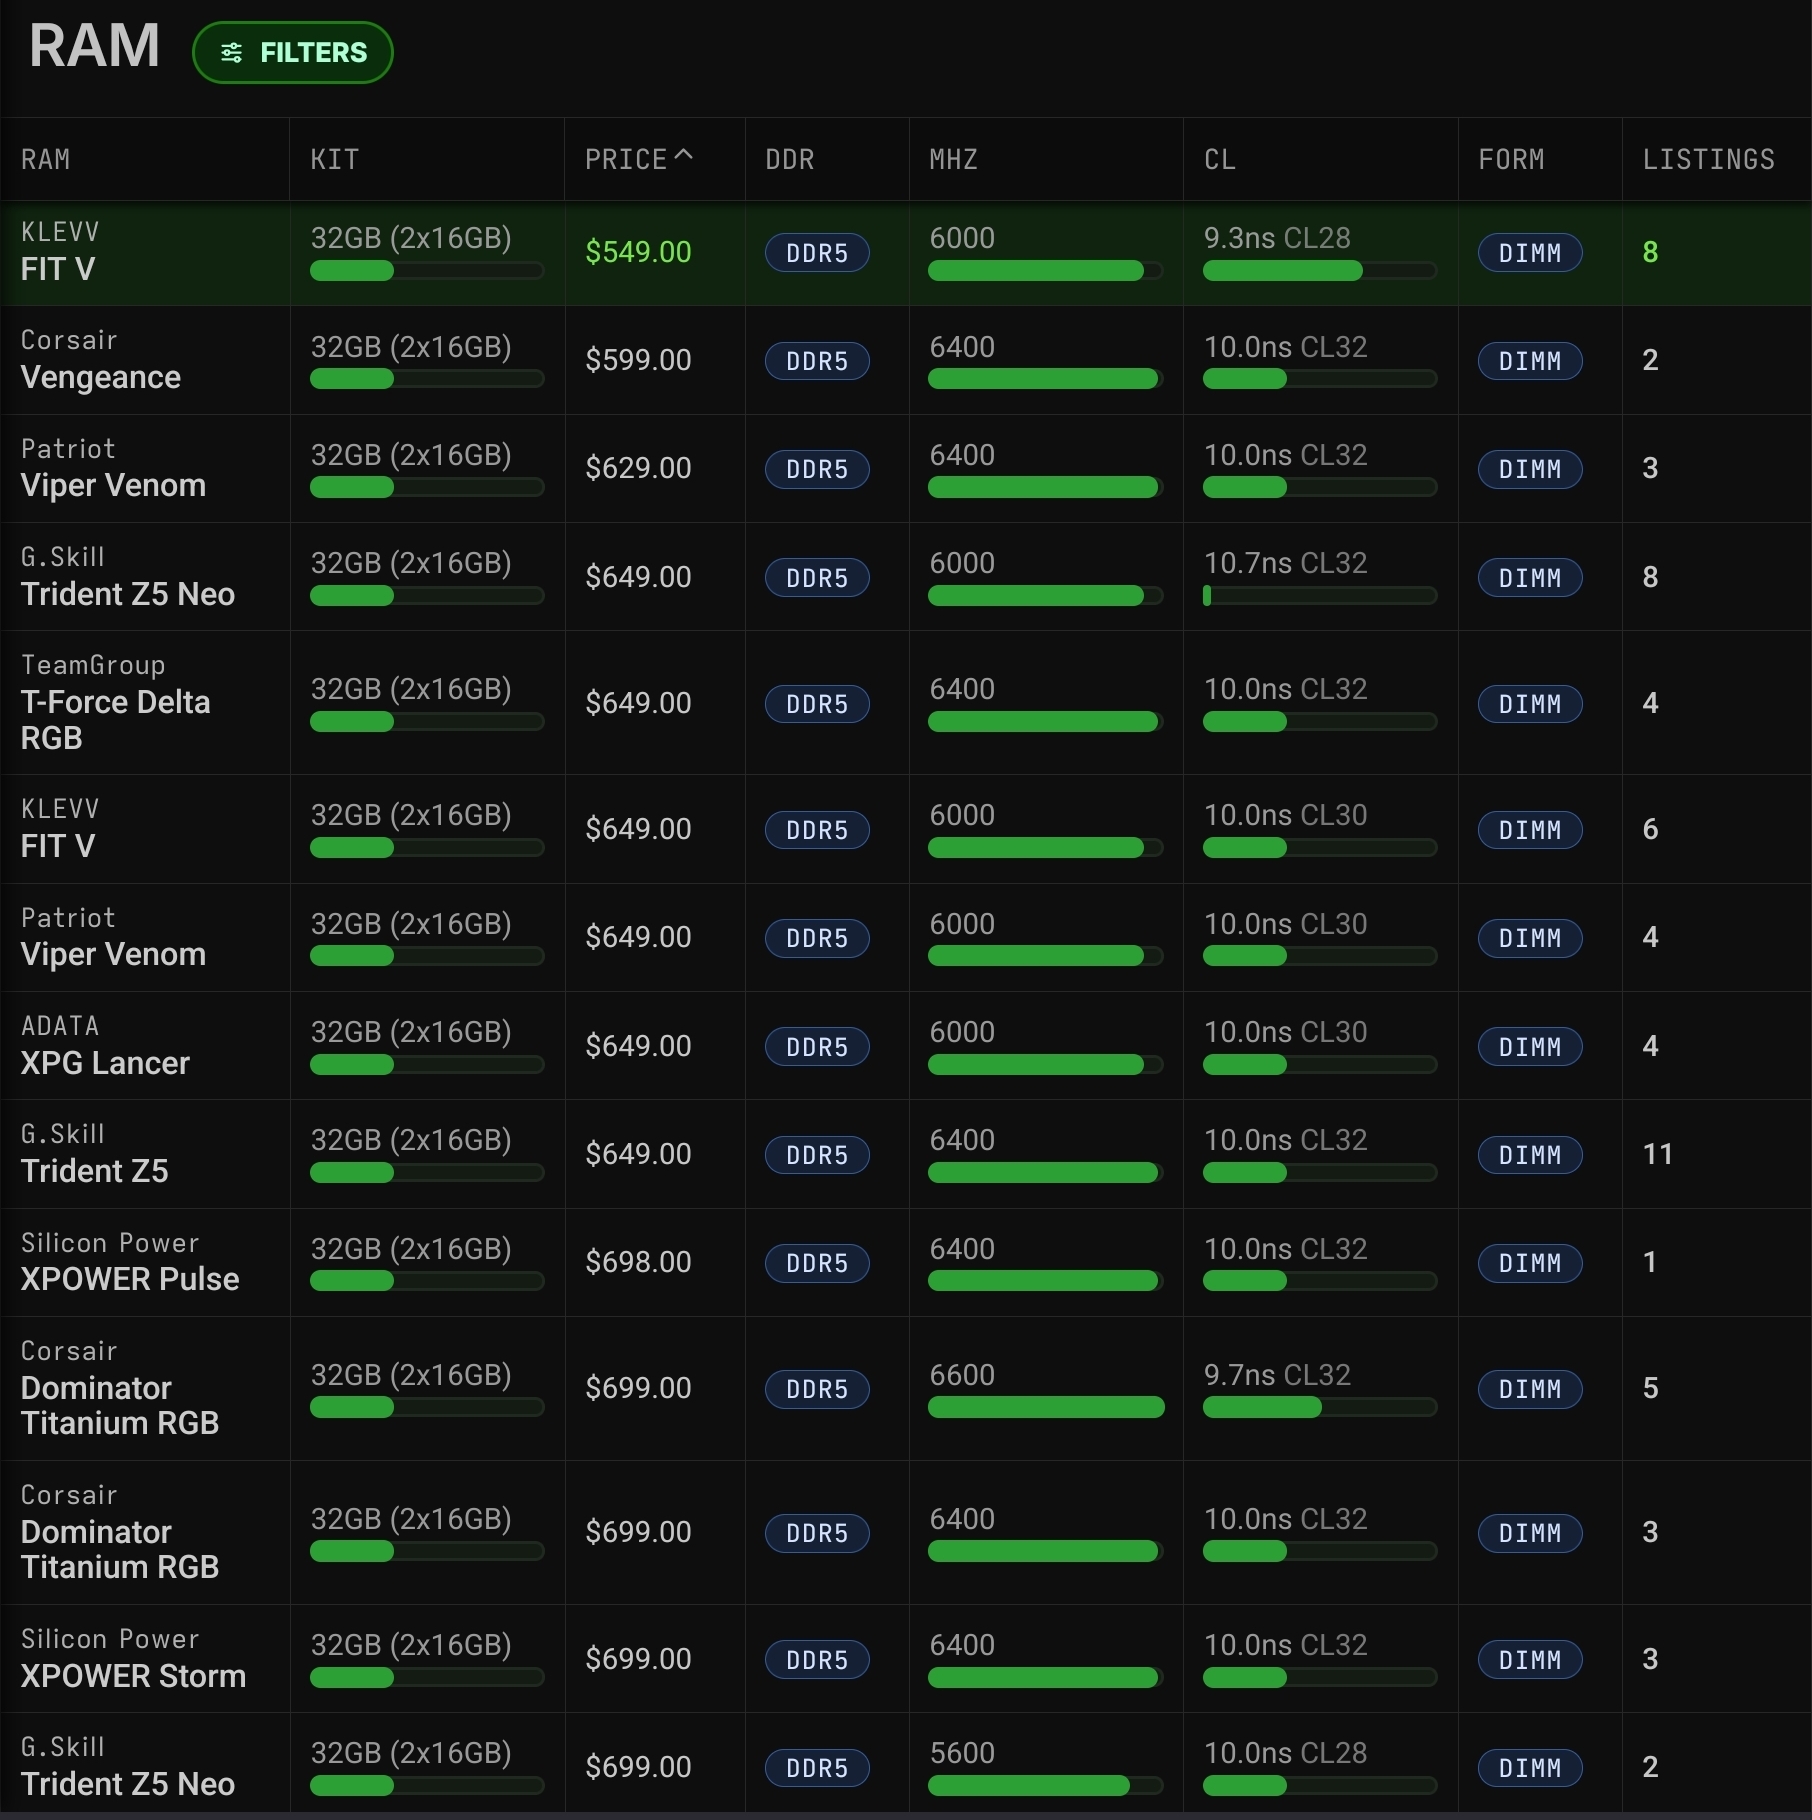Click listings count 2 in Corsair Vengeance row
The height and width of the screenshot is (1820, 1812).
coord(1650,360)
